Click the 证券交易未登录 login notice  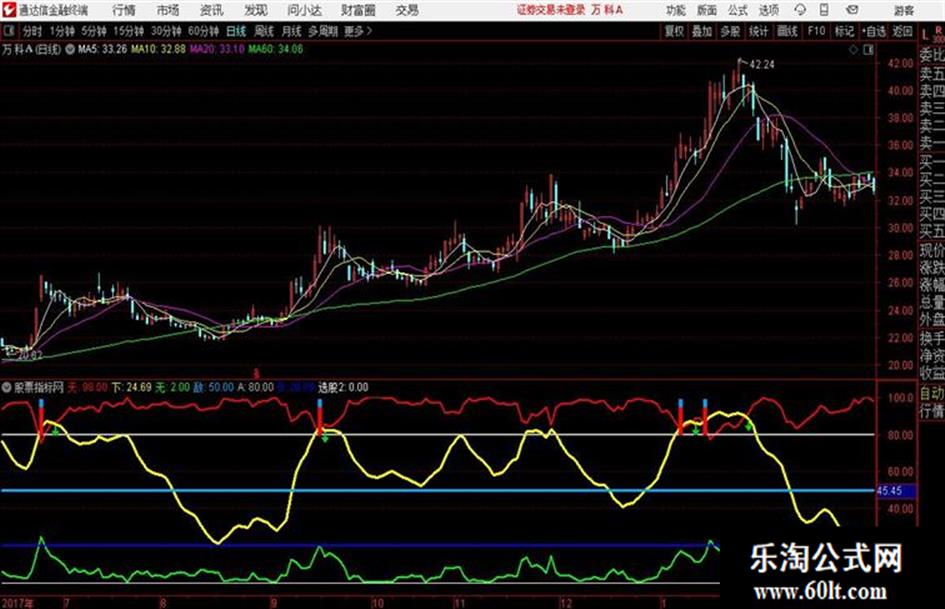point(551,10)
